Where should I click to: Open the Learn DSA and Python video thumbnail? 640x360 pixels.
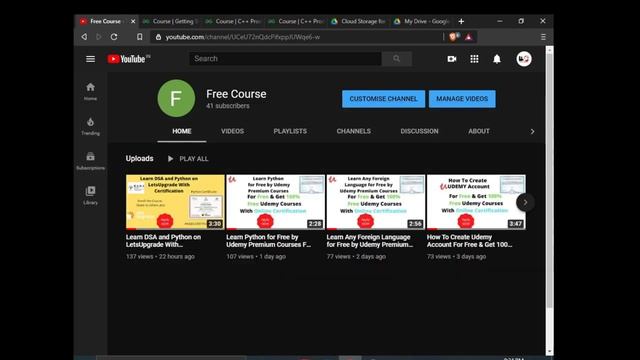175,202
